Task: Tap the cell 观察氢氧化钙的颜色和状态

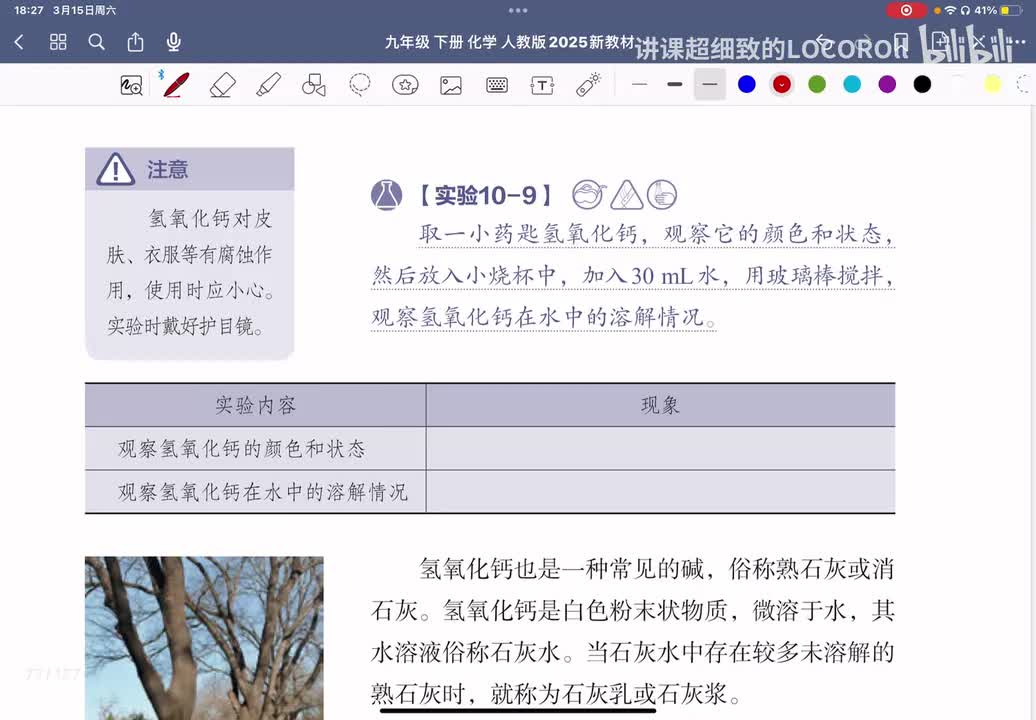Action: [x=256, y=449]
